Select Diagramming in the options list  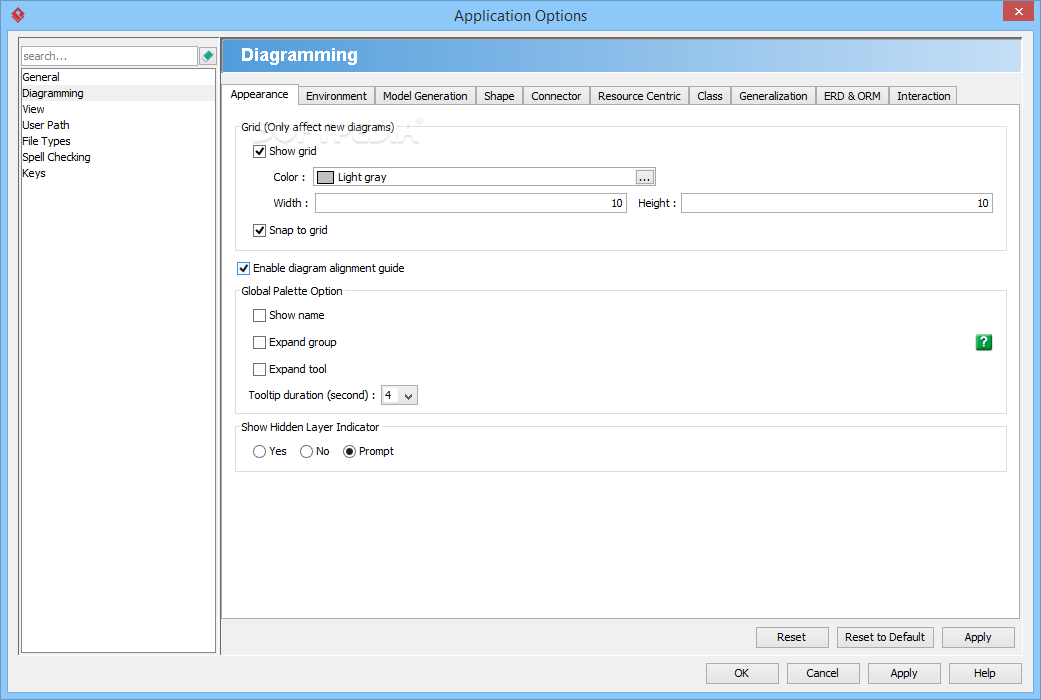tap(118, 93)
